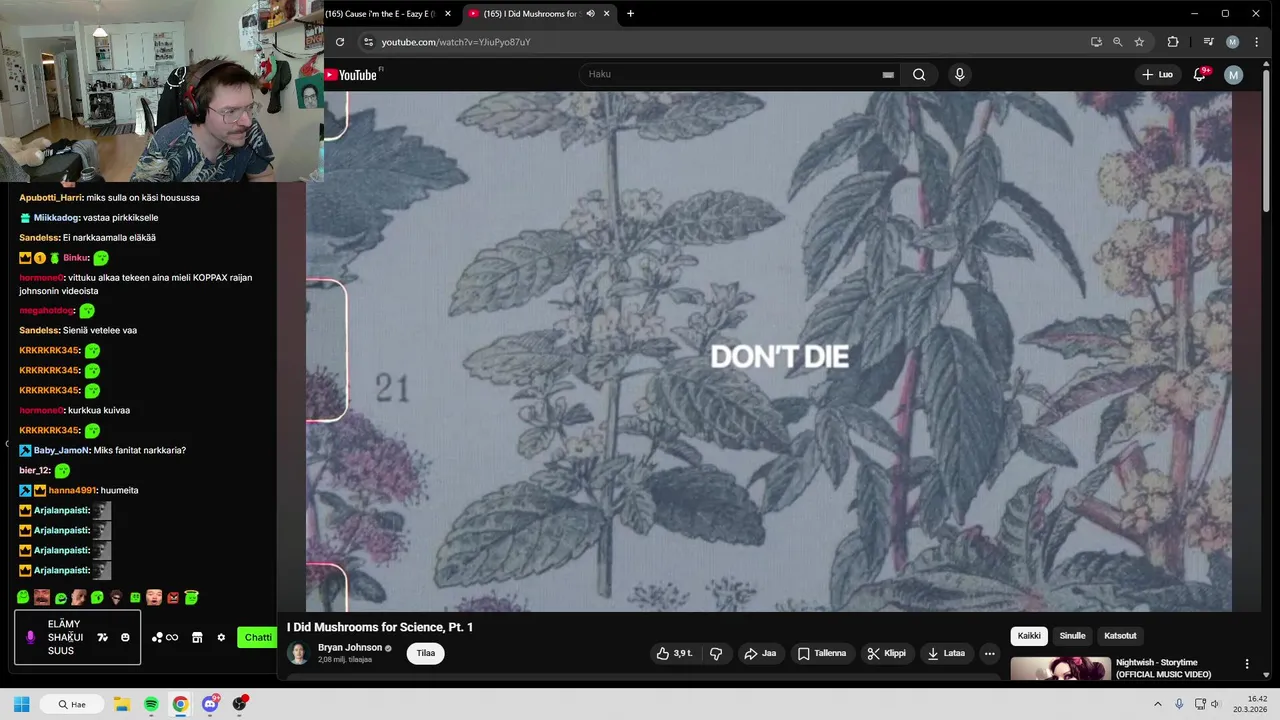This screenshot has height=720, width=1280.
Task: Subscribe with Tilaa button
Action: (426, 653)
